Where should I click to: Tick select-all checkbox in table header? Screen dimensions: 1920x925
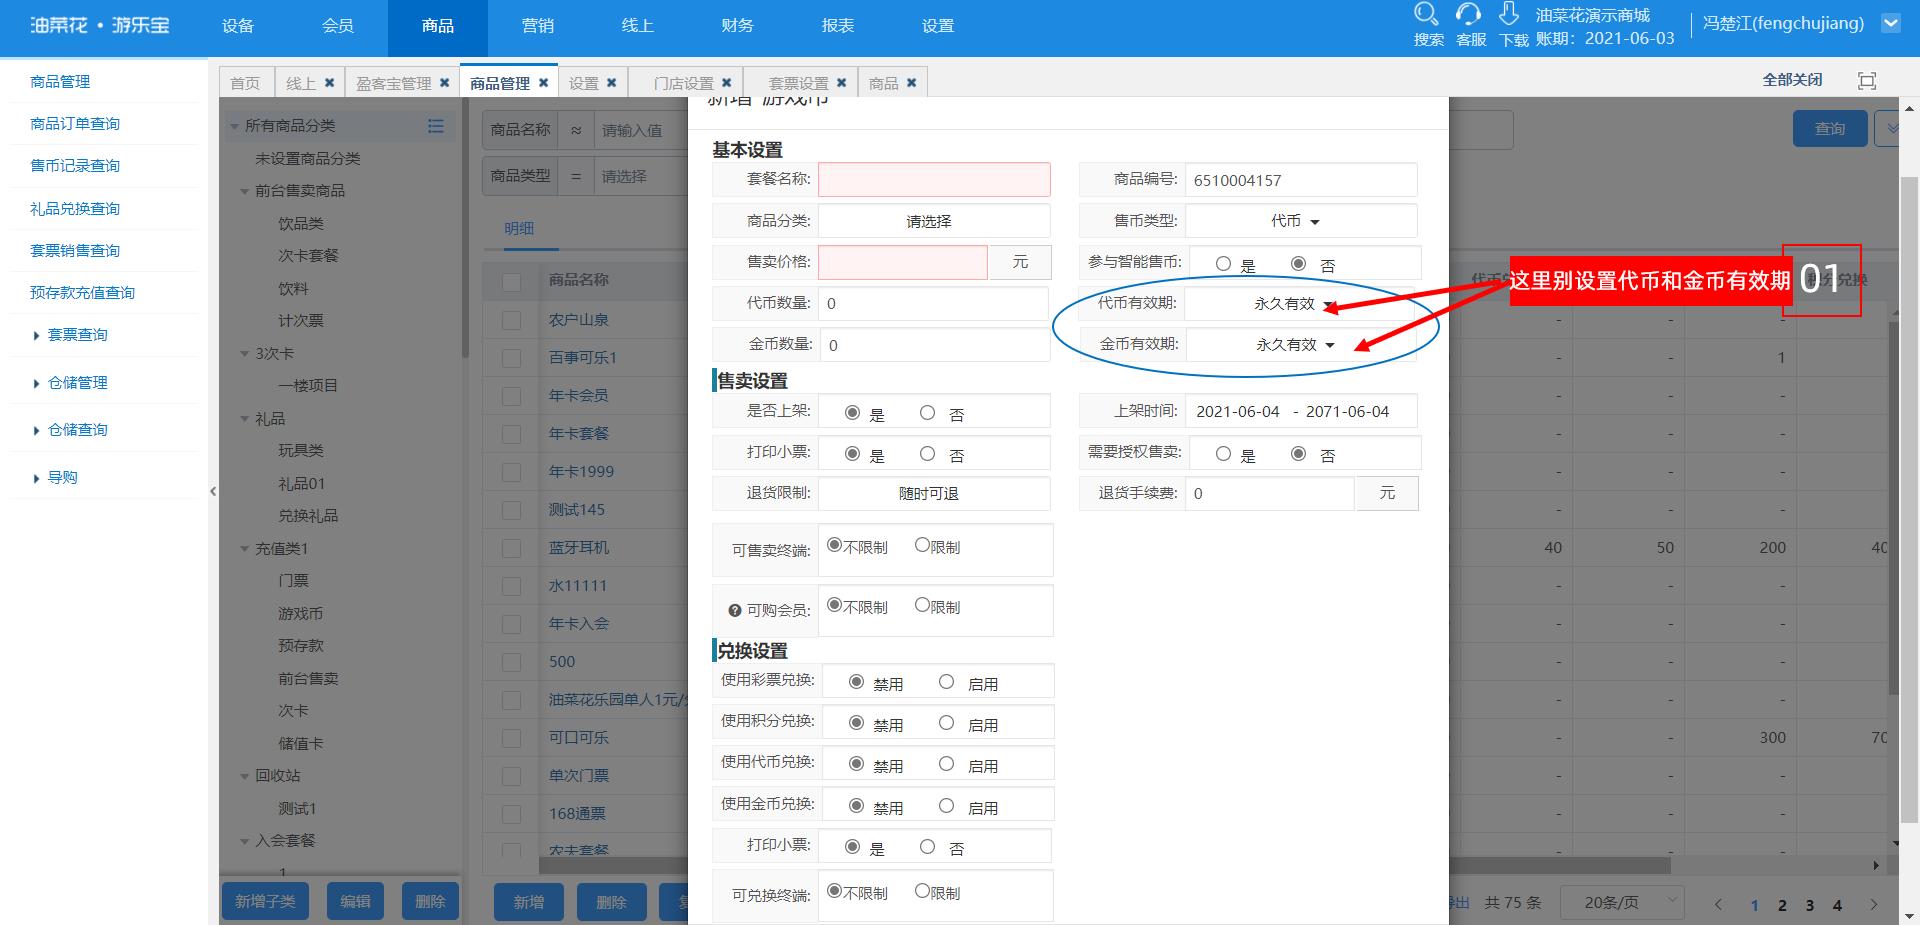point(512,281)
